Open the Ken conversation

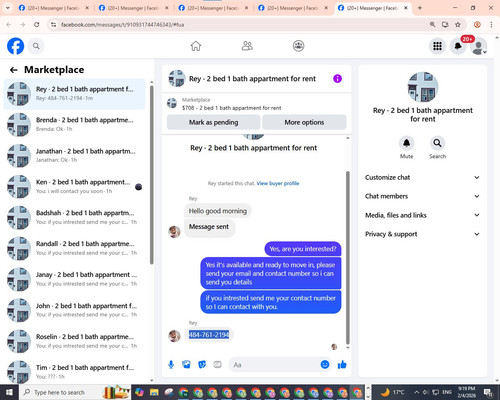[74, 187]
